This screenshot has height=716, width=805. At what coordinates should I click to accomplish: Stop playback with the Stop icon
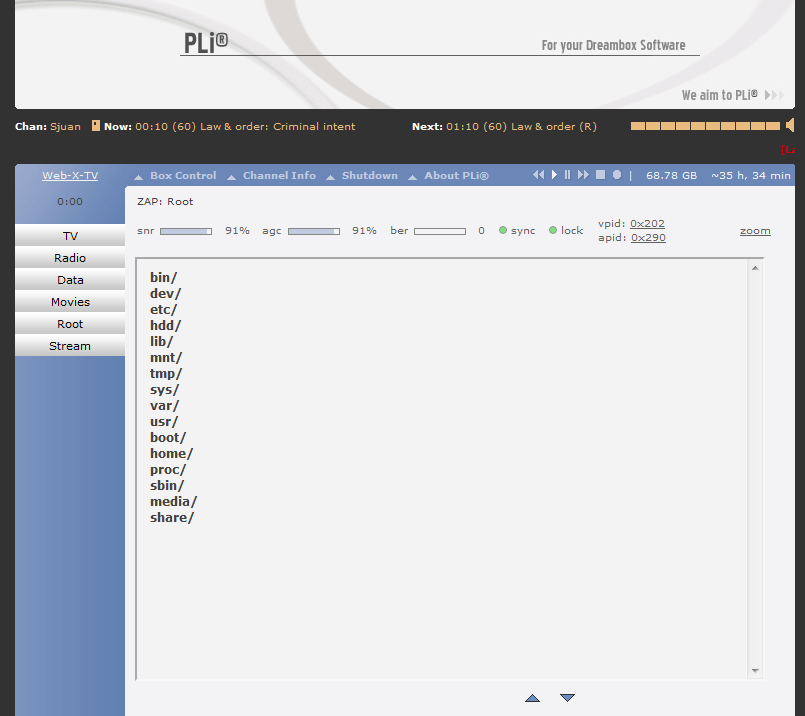[598, 175]
